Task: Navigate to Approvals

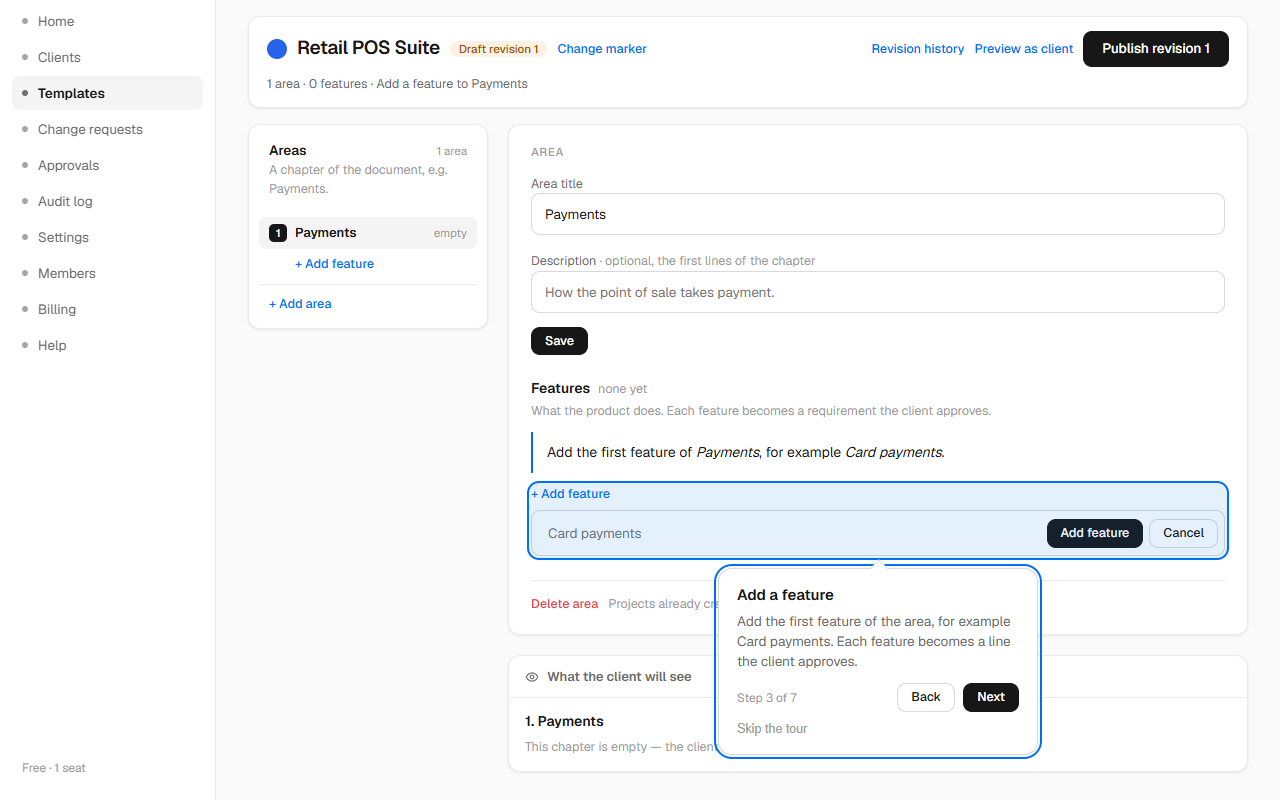Action: [x=107, y=165]
